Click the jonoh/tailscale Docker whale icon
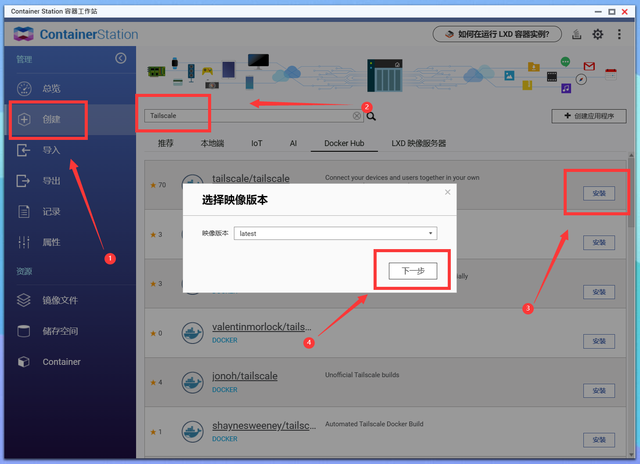Screen dimensions: 640x464 pos(193,382)
